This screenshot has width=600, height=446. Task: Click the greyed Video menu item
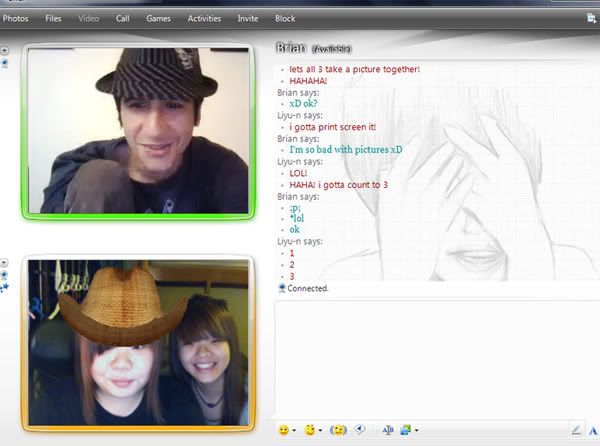[x=89, y=18]
